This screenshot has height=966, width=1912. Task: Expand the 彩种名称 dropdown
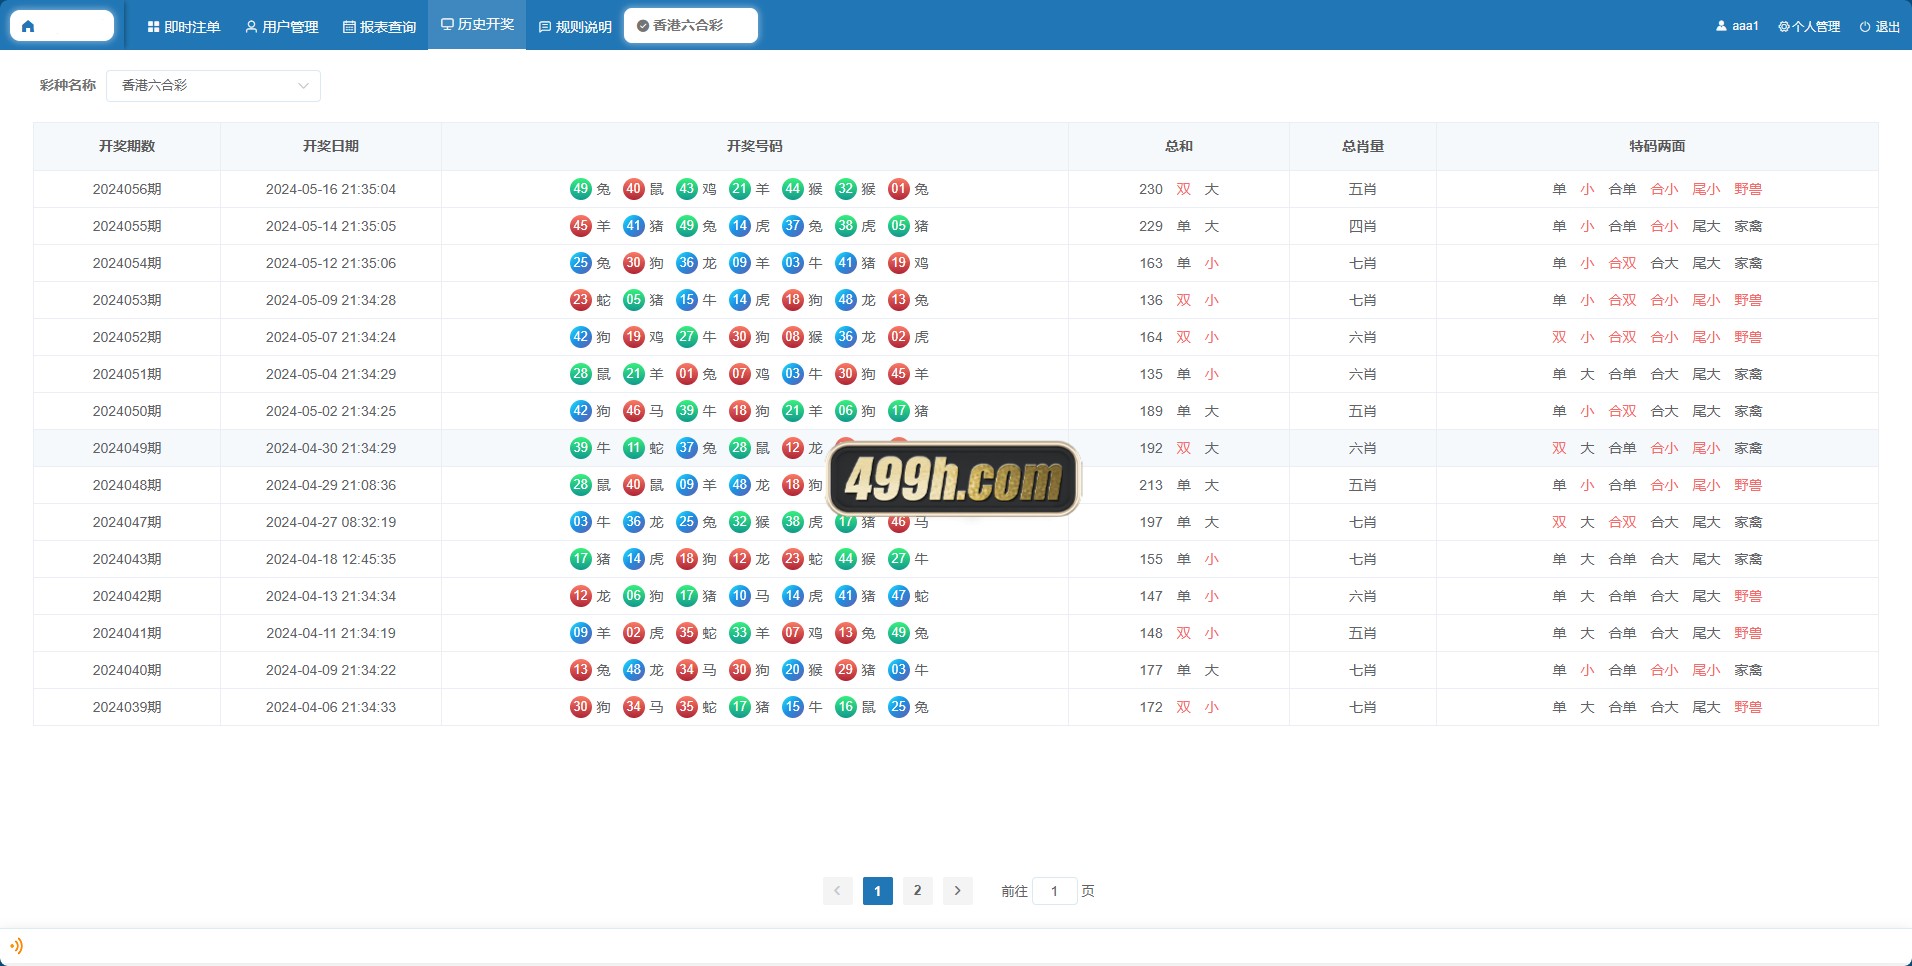coord(213,85)
